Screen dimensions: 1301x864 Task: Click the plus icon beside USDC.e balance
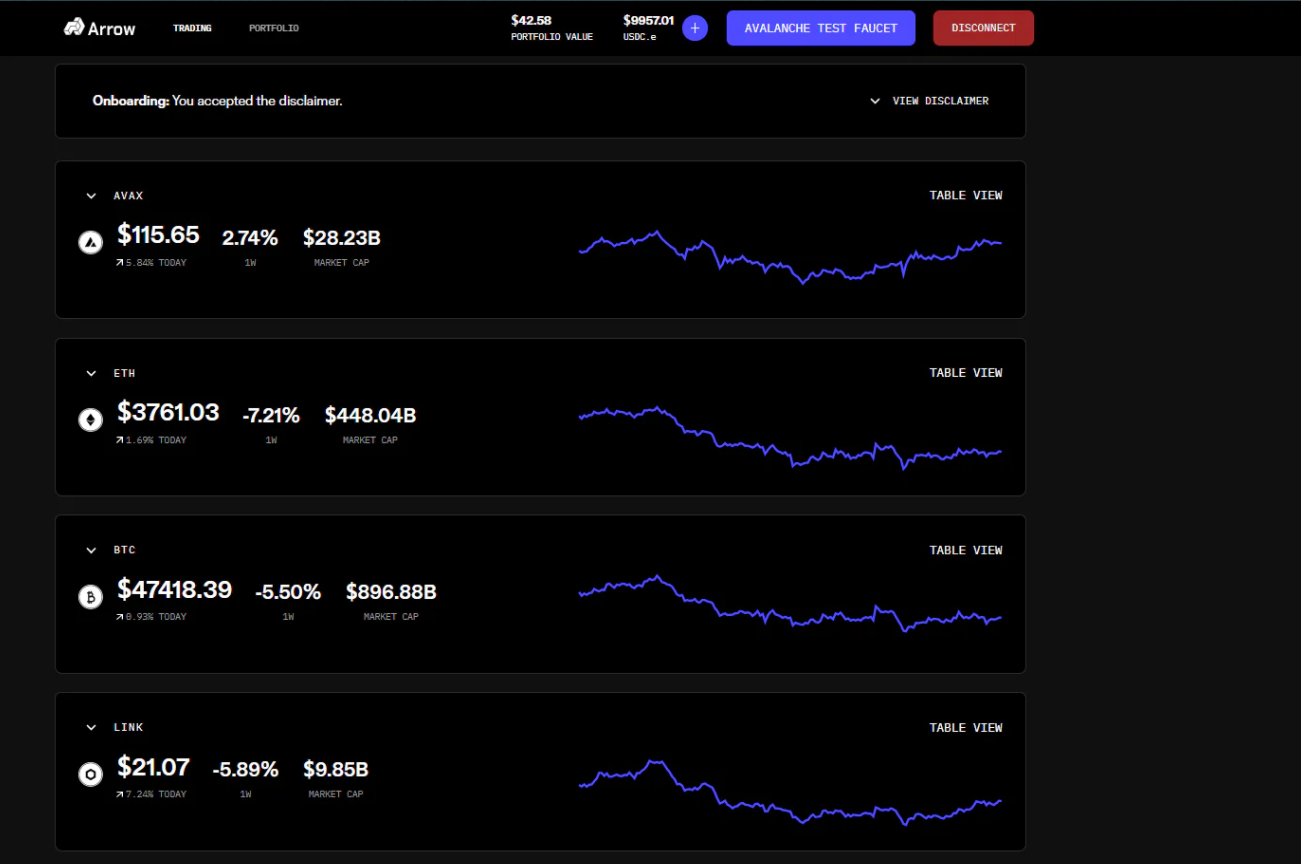coord(695,28)
